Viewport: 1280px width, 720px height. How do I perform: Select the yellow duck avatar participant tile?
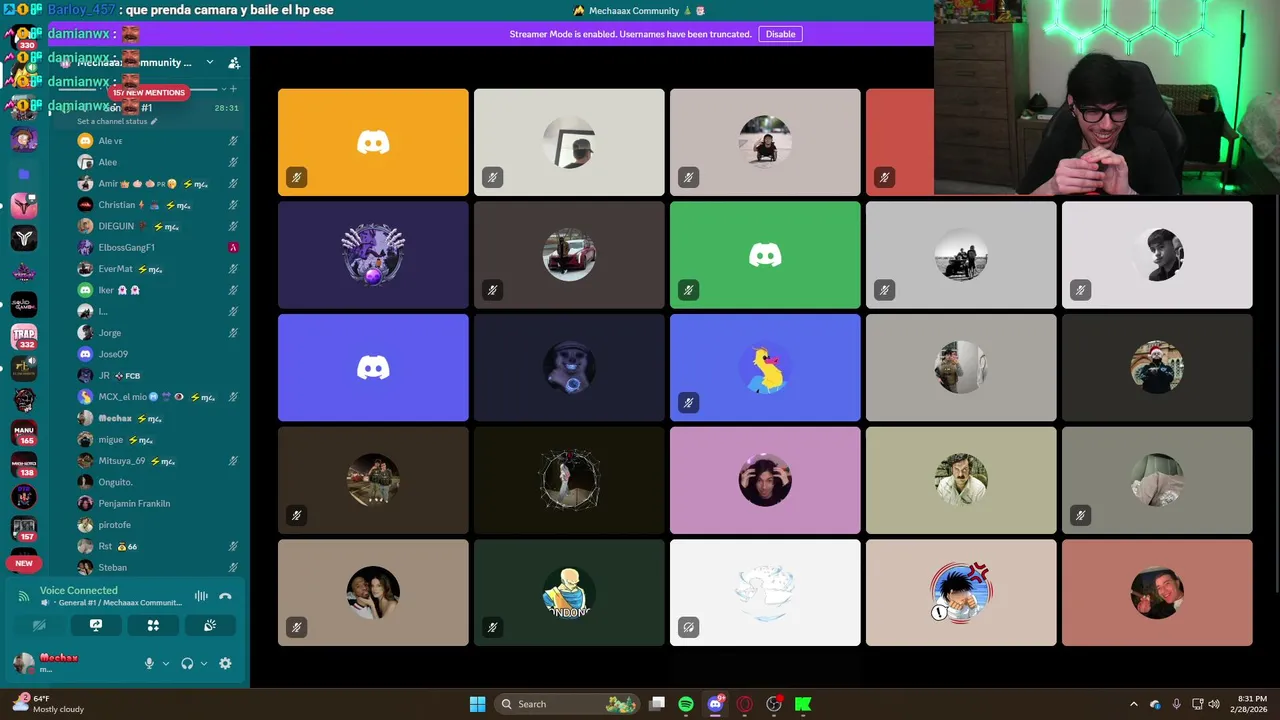765,367
